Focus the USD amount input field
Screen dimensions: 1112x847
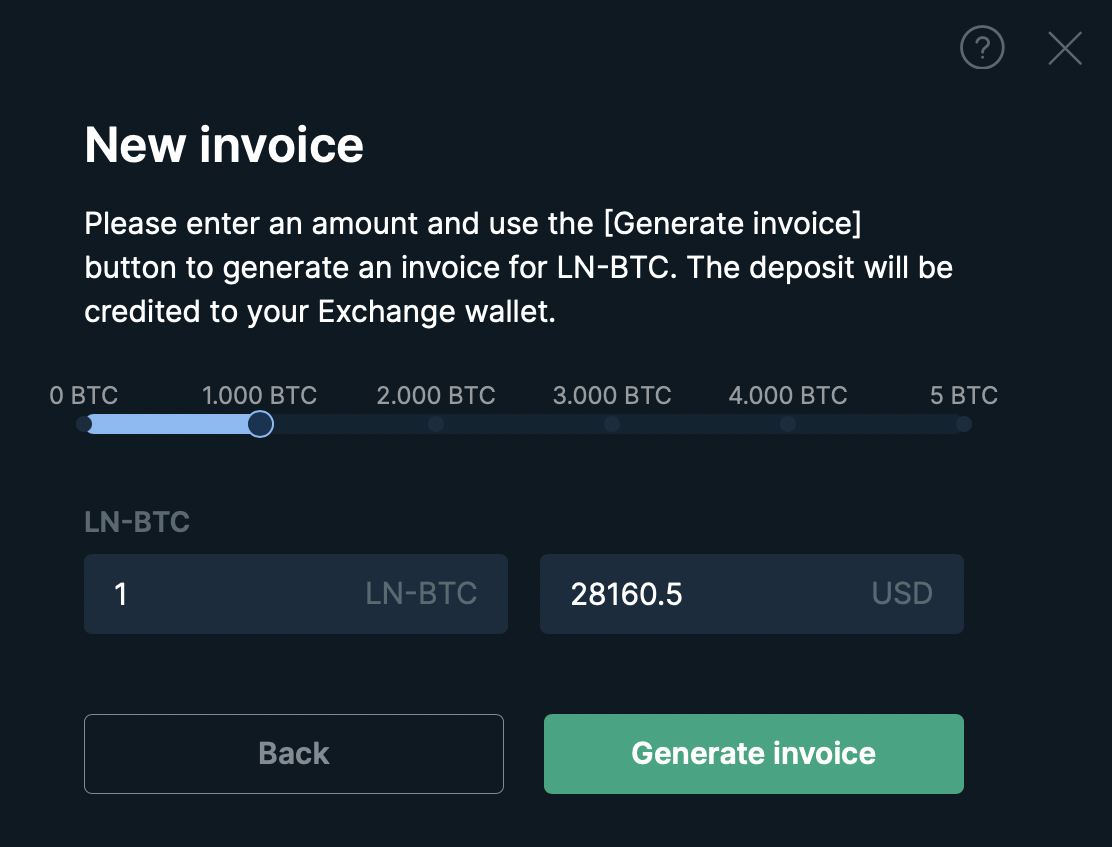(x=752, y=594)
